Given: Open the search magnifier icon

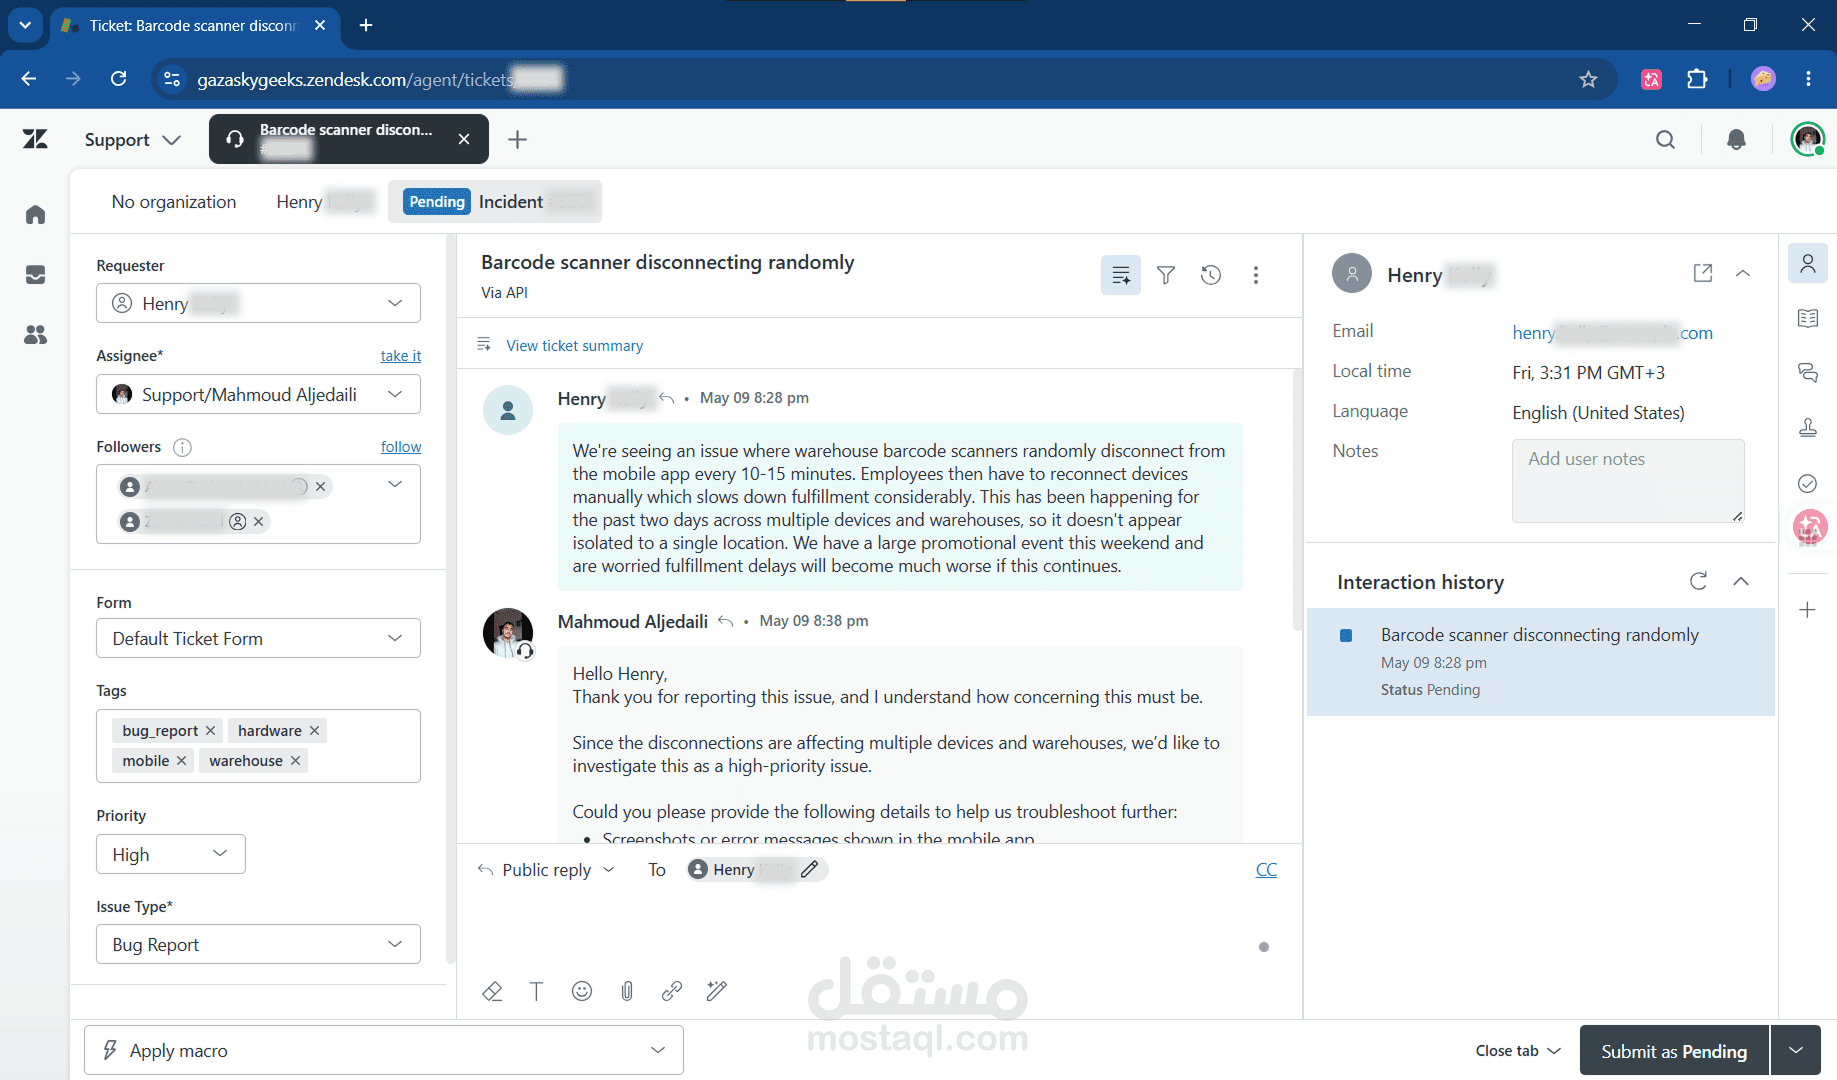Looking at the screenshot, I should (x=1665, y=140).
